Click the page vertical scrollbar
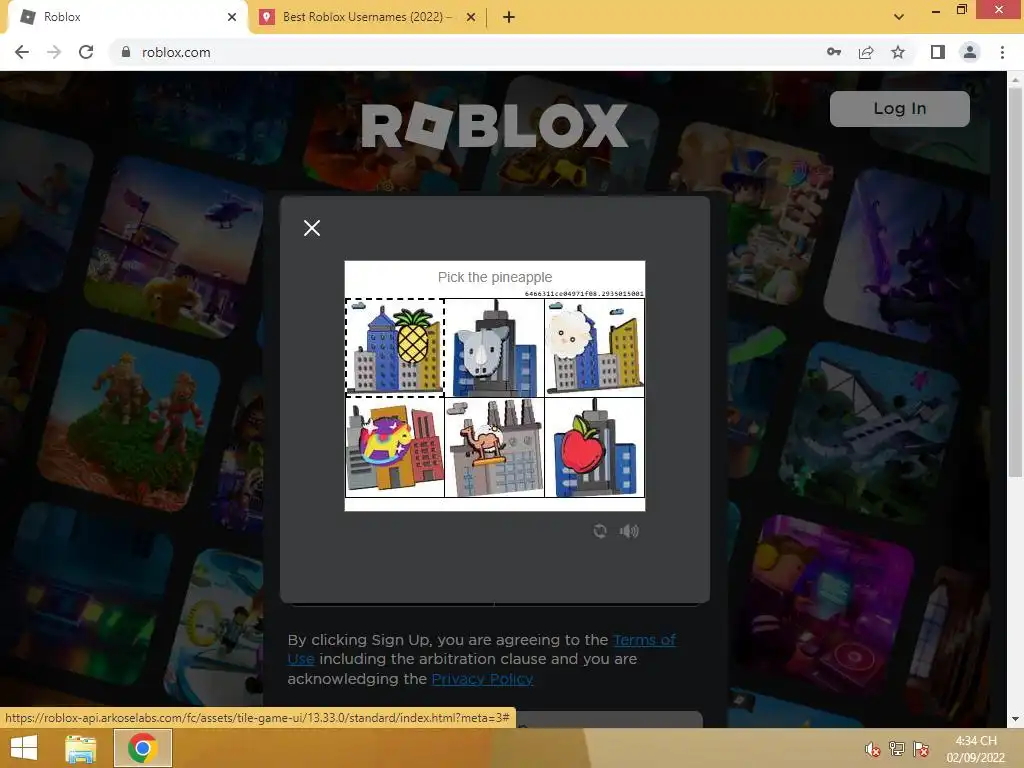This screenshot has height=768, width=1024. pos(1015,281)
